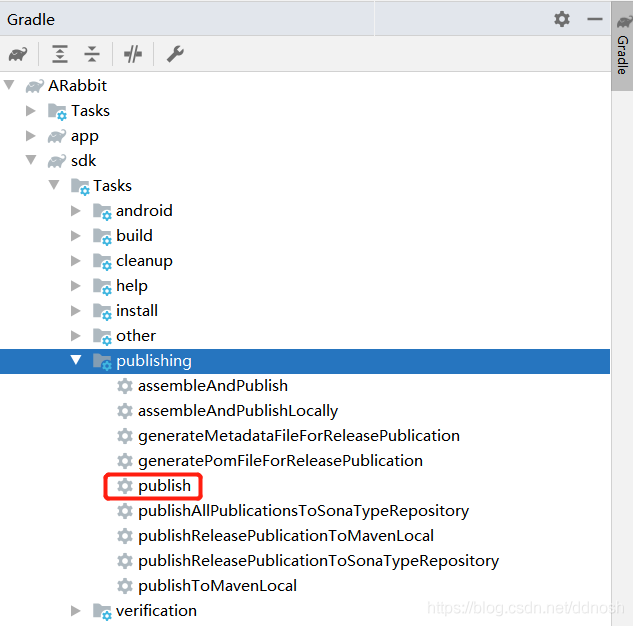Expand the help task group
The width and height of the screenshot is (633, 626).
[x=75, y=286]
